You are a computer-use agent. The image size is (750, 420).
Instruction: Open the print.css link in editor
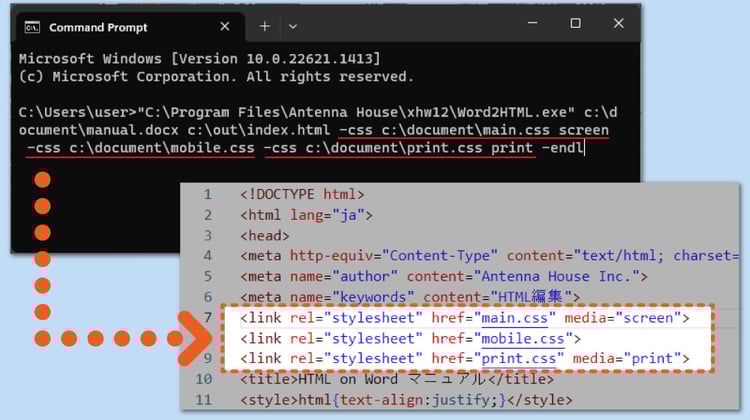pyautogui.click(x=518, y=358)
